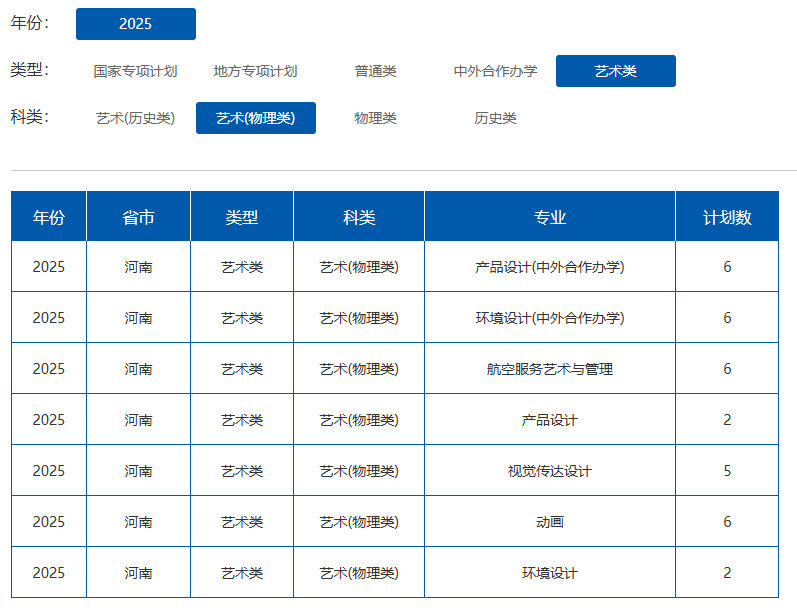
Task: Click 河南 in the 动画 row
Action: point(138,522)
